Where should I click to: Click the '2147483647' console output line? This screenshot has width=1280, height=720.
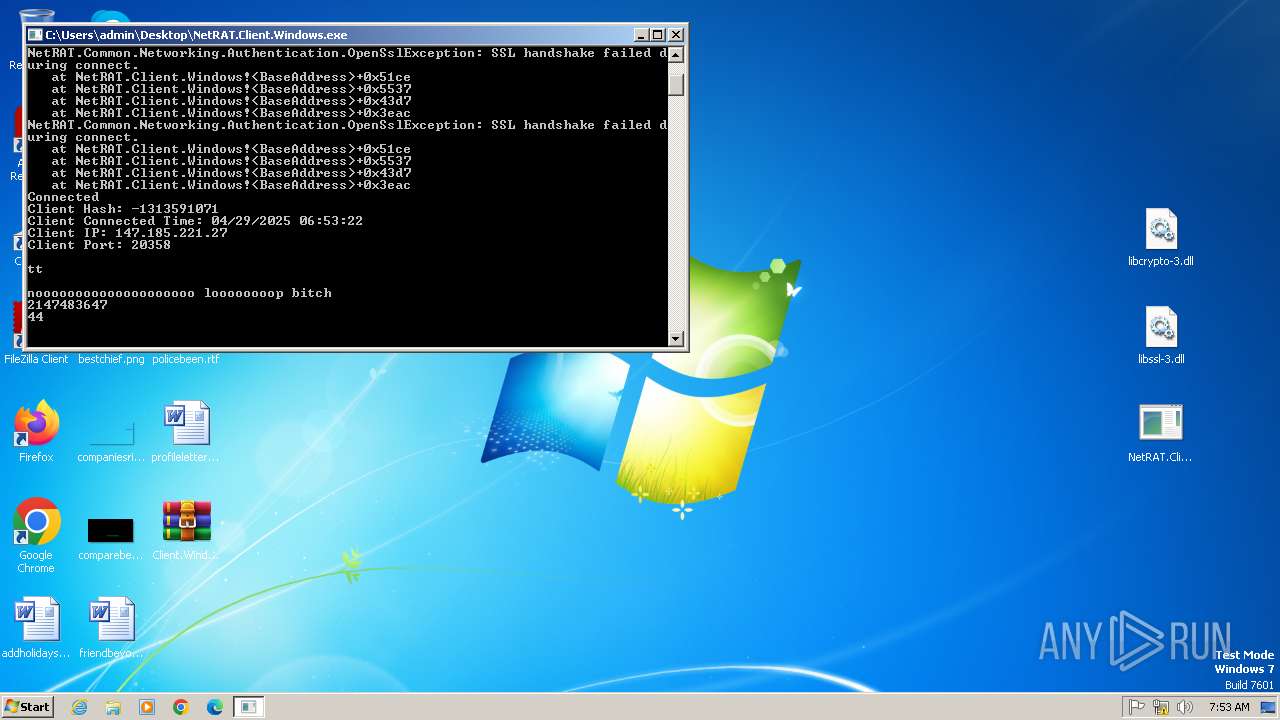point(67,305)
